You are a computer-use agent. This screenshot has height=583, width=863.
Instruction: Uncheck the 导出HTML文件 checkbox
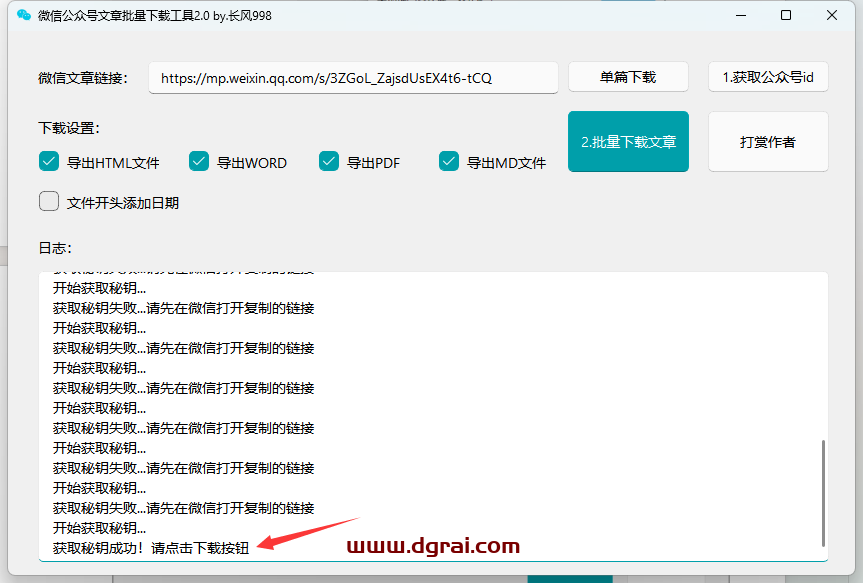49,162
